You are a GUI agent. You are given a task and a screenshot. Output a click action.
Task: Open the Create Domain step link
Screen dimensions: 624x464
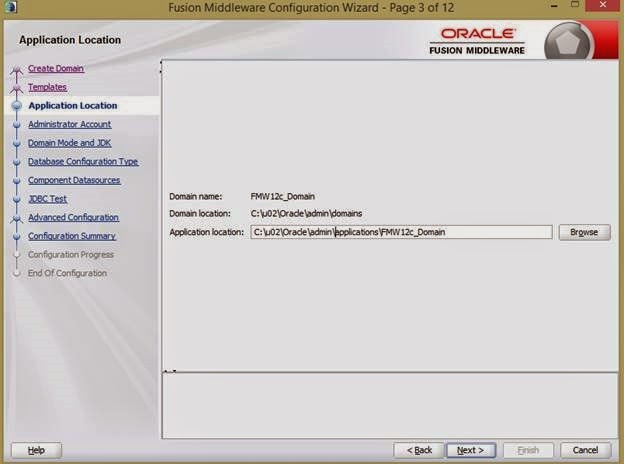(56, 68)
